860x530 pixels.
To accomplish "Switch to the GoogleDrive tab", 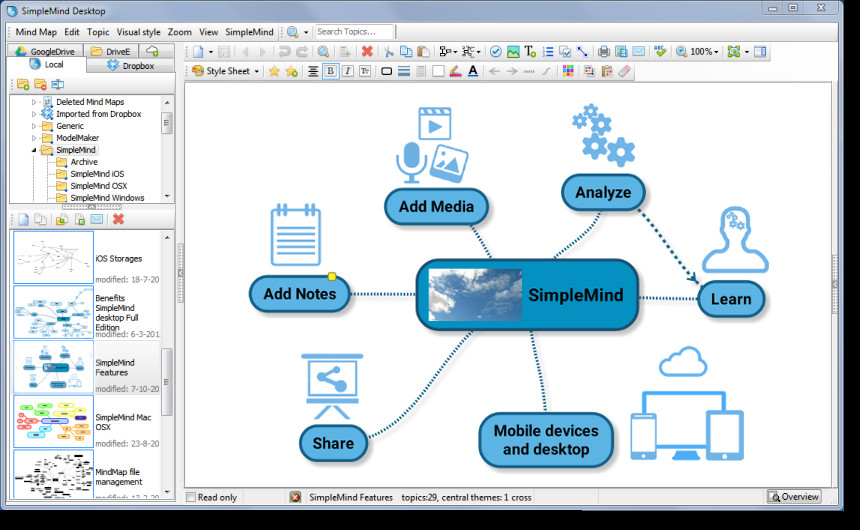I will tap(45, 51).
